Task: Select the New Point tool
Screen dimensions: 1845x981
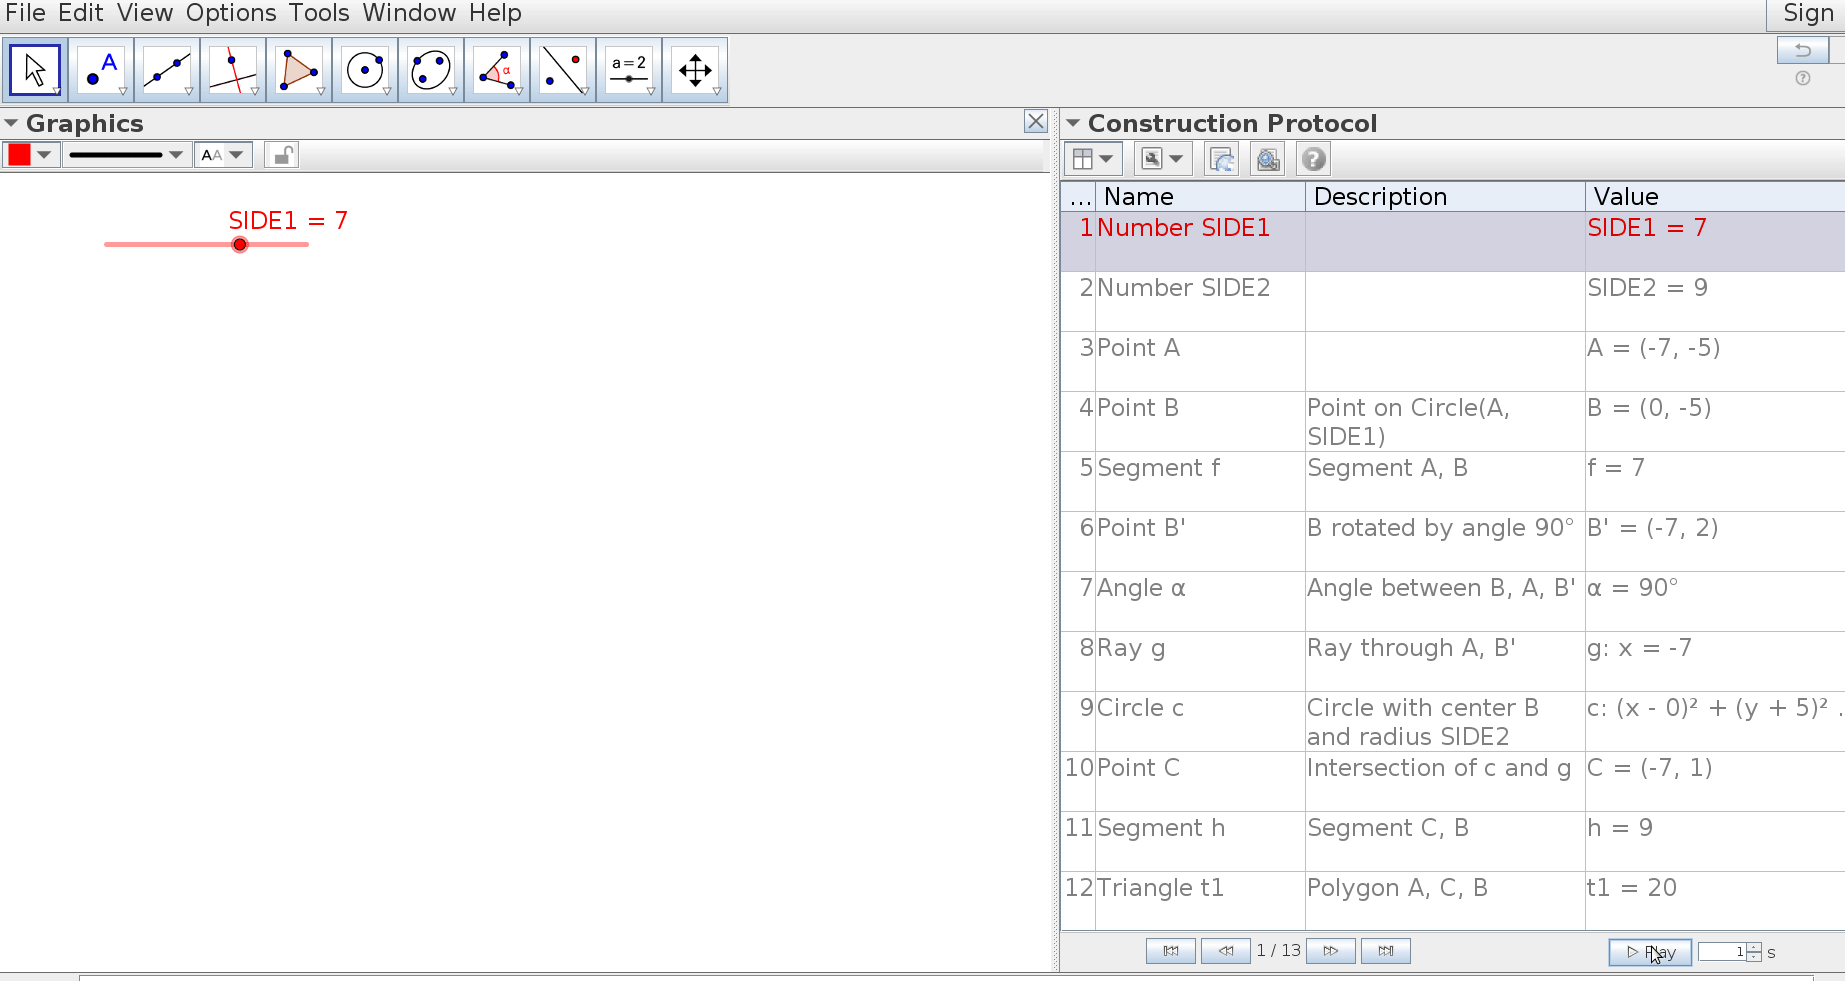Action: tap(101, 70)
